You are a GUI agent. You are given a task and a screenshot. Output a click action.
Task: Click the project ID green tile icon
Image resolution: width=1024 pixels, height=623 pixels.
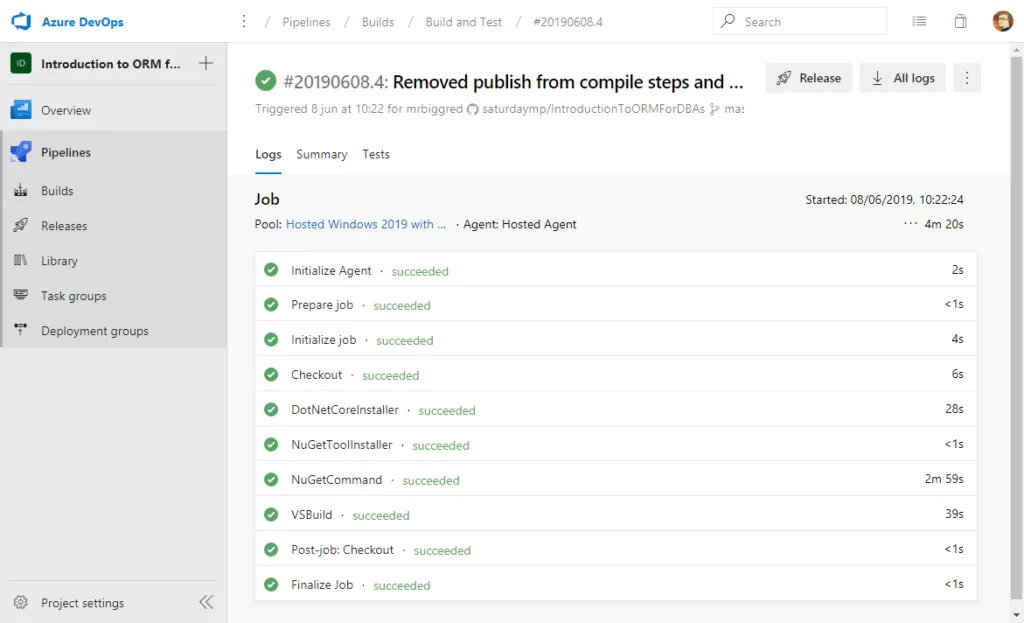[x=21, y=63]
